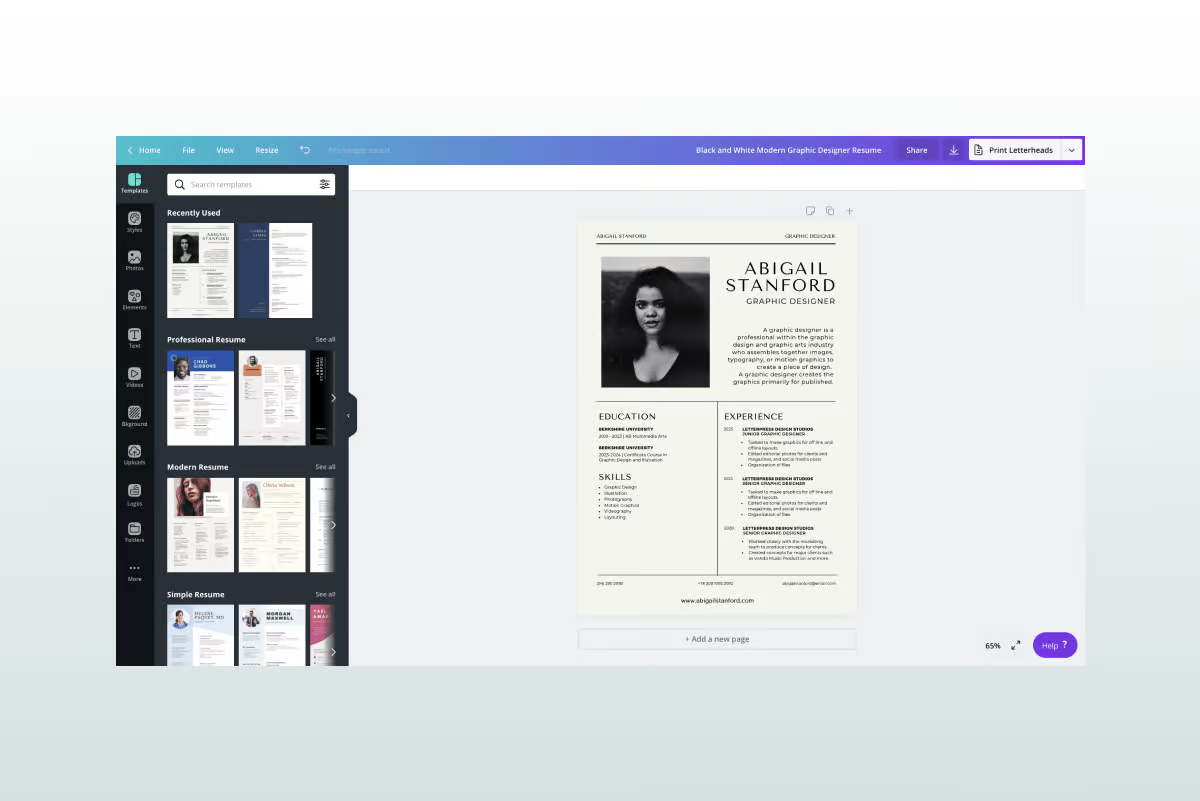The image size is (1200, 801).
Task: Open the 65% zoom level menu
Action: tap(992, 646)
